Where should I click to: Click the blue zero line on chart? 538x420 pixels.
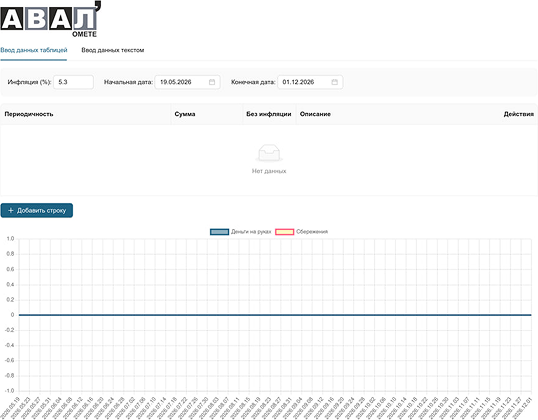tap(275, 315)
